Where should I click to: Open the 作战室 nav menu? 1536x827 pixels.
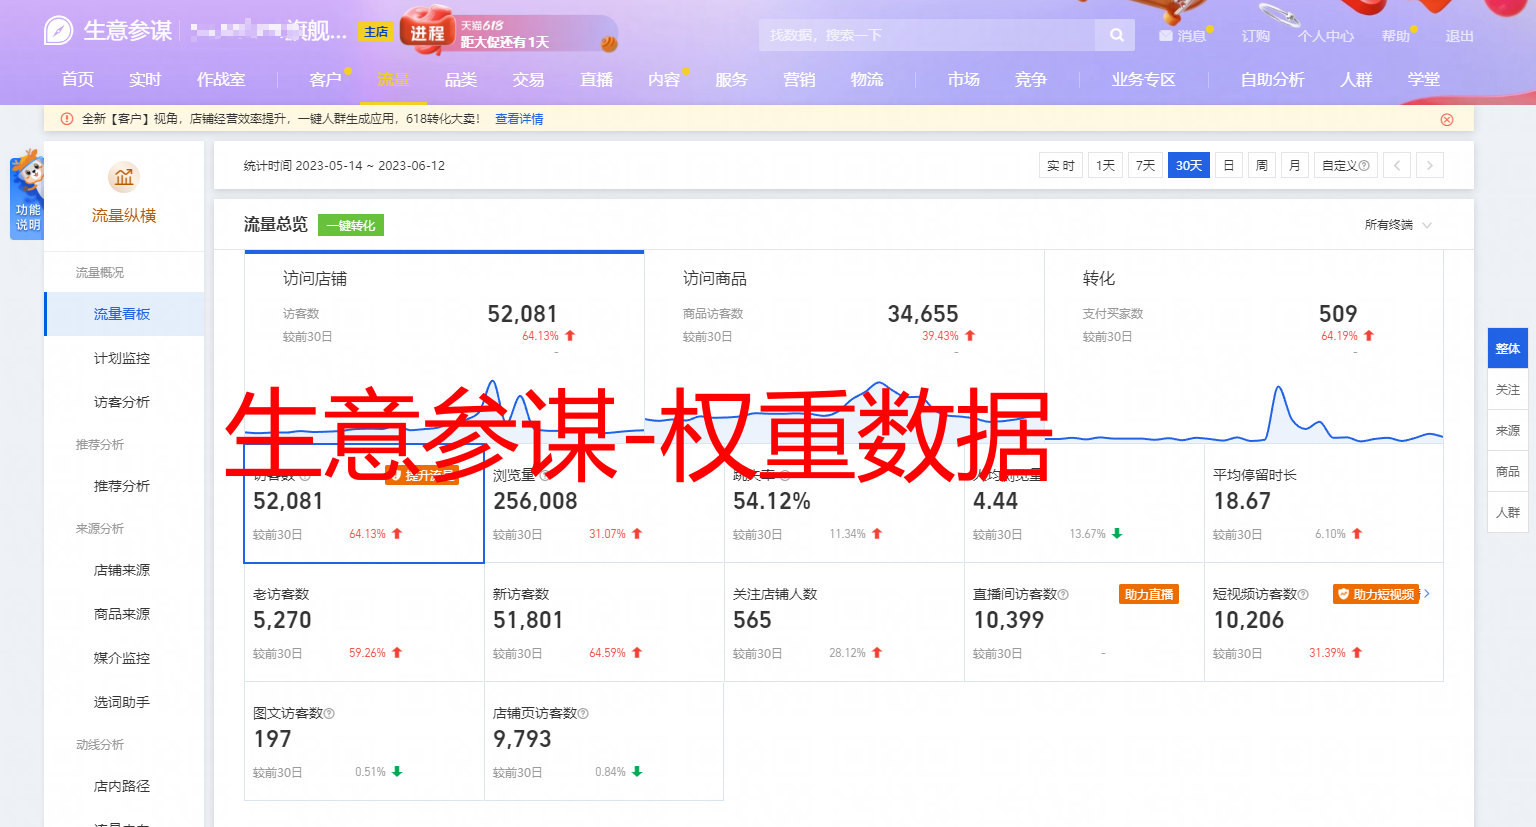click(x=221, y=79)
